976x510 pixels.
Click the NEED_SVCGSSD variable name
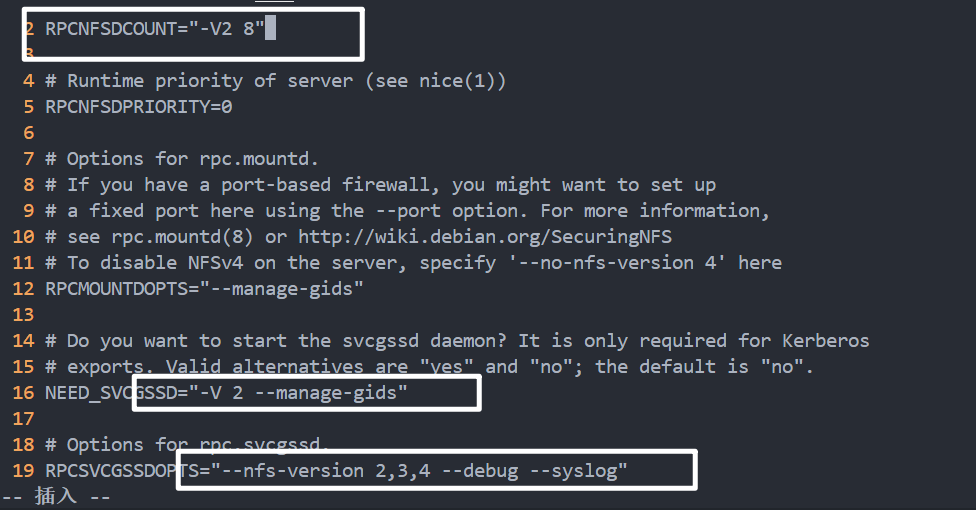110,393
